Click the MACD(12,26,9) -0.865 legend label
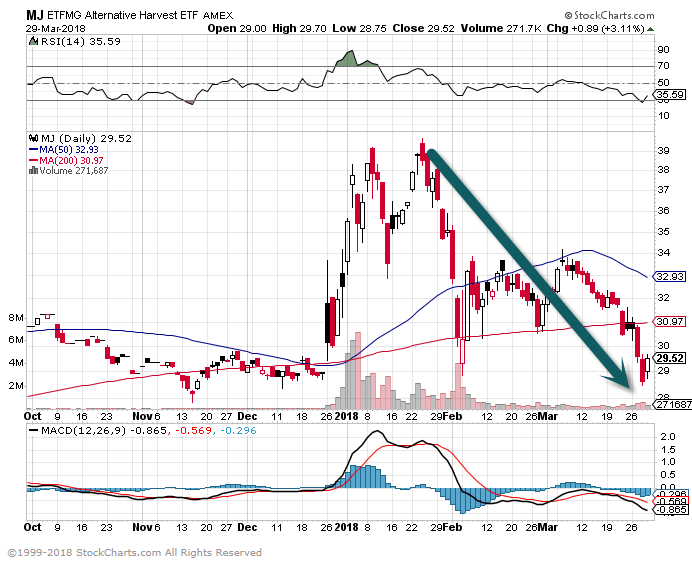This screenshot has height=570, width=692. [x=104, y=431]
